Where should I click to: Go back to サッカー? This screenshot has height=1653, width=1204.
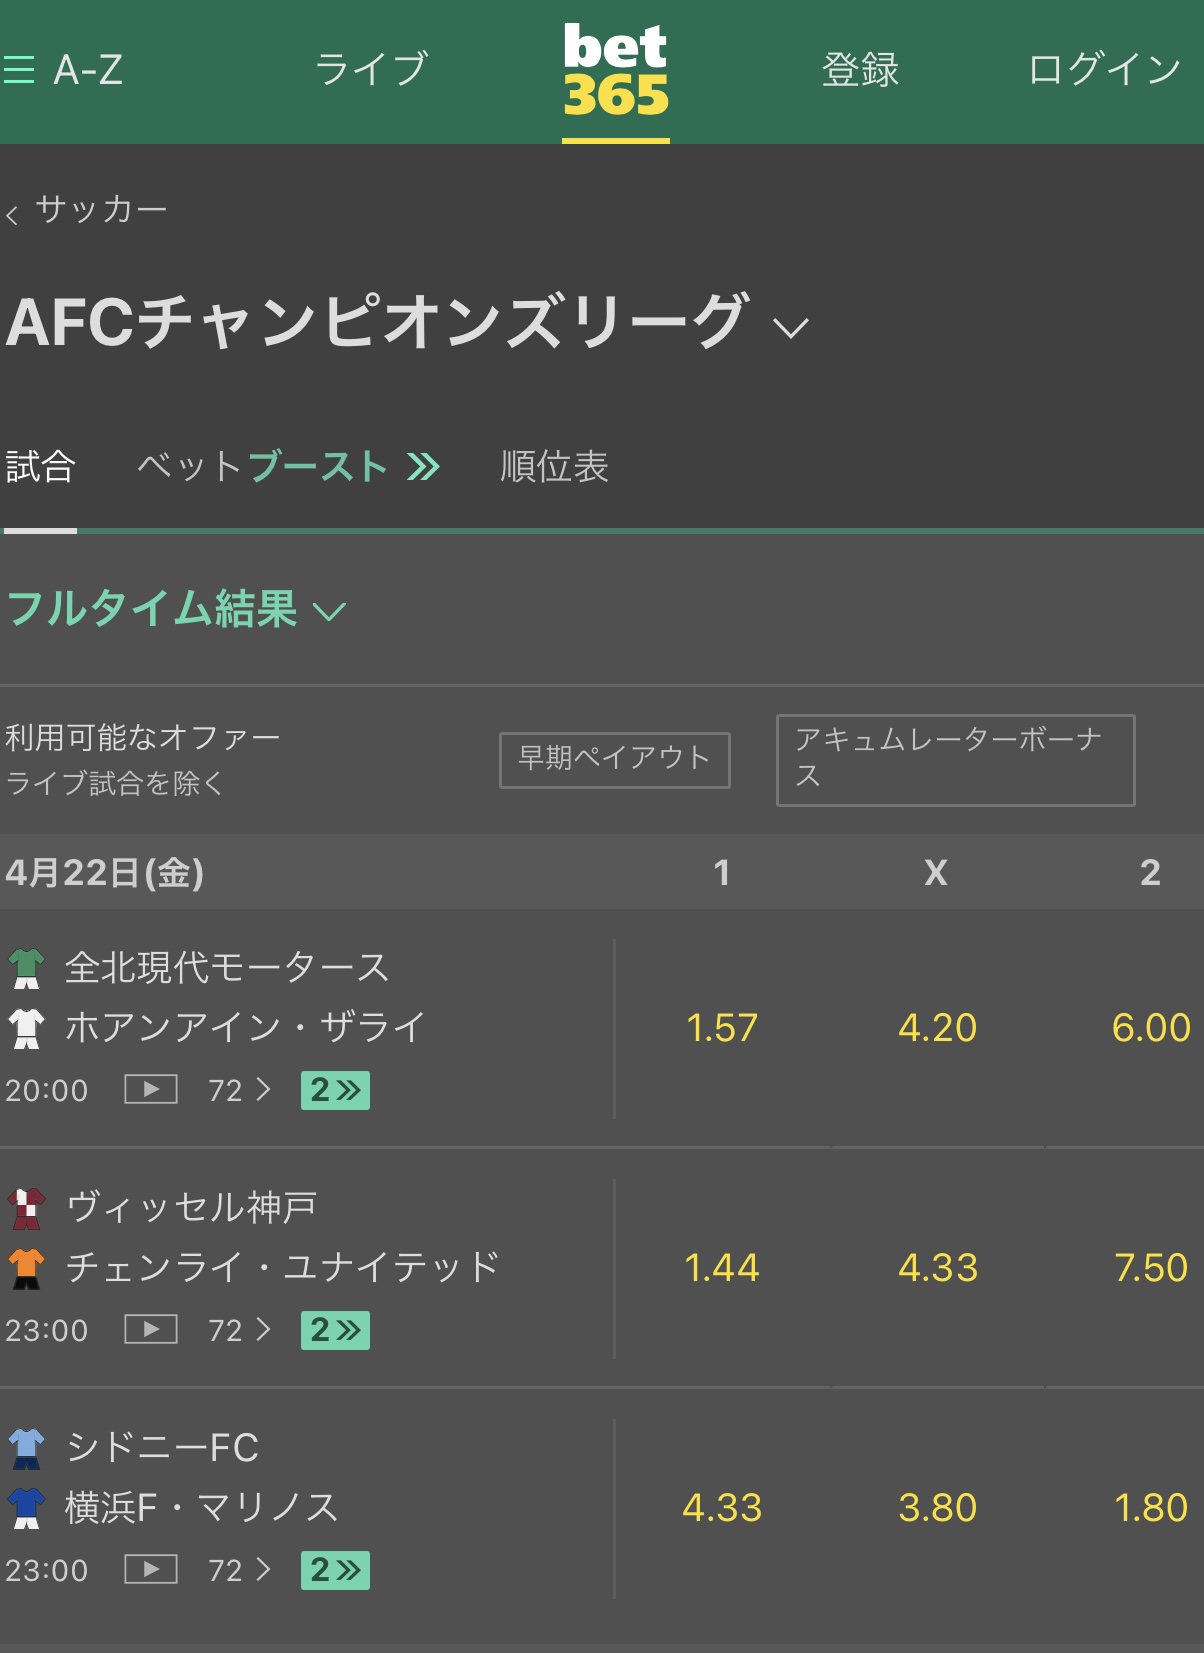[x=87, y=210]
